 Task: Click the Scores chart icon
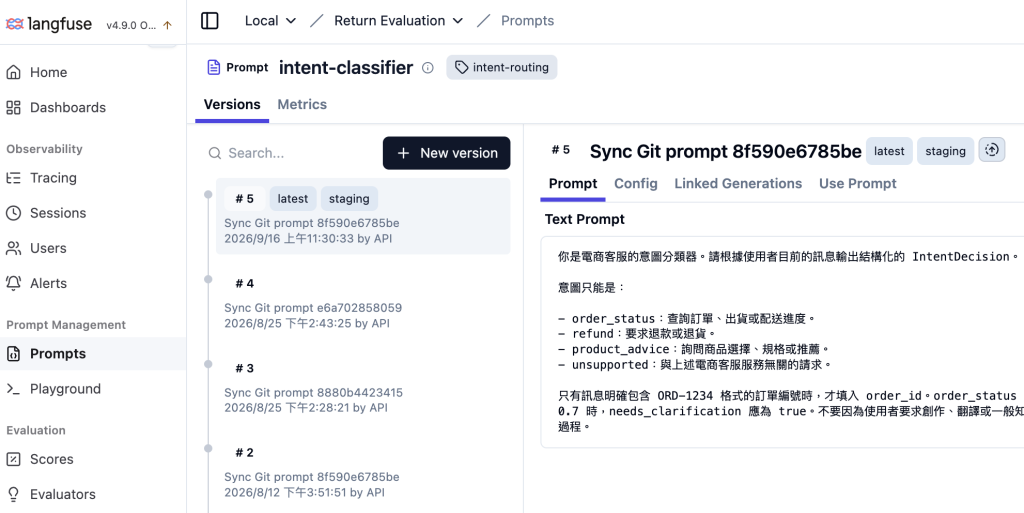(x=13, y=459)
